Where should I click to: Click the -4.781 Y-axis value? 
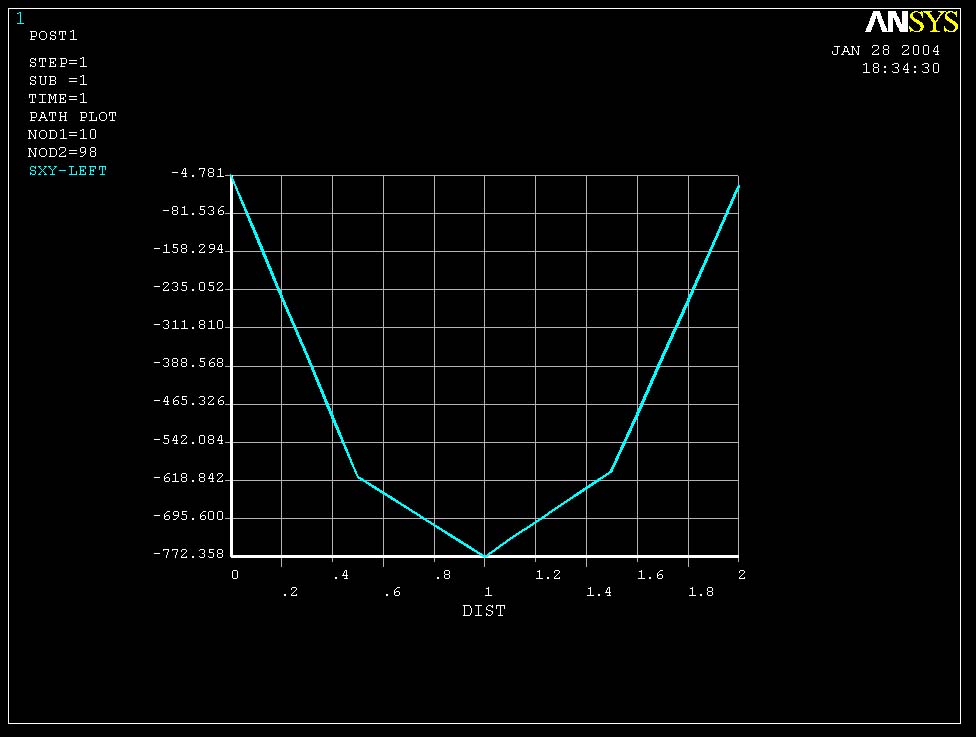197,172
